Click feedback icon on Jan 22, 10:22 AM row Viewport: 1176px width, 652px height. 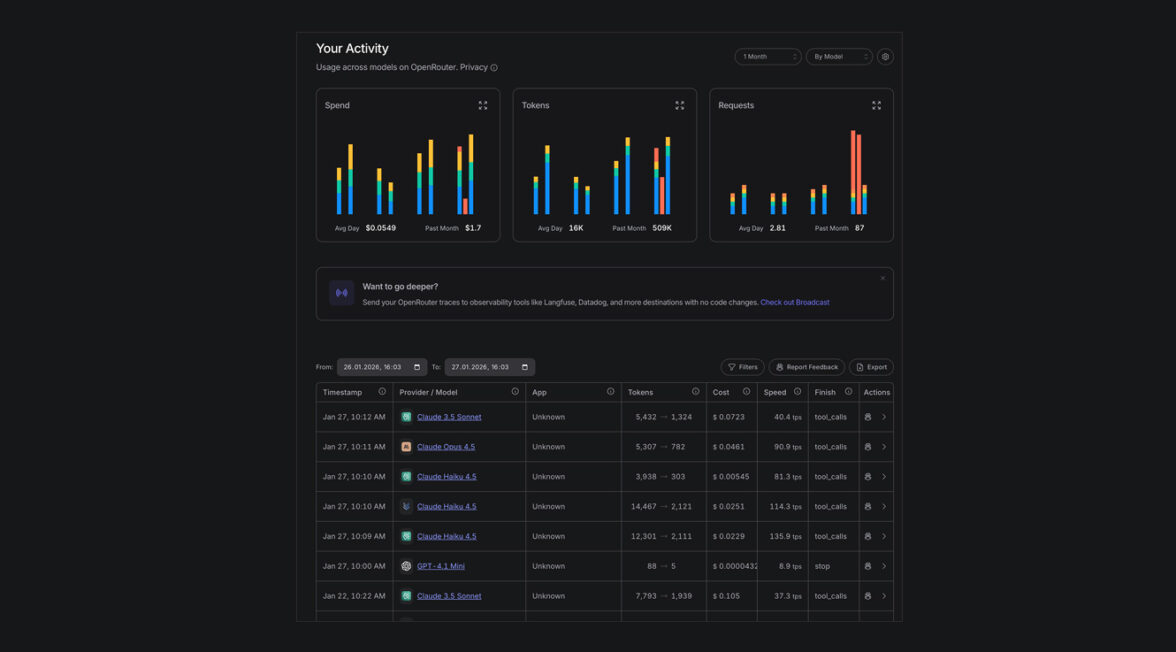pyautogui.click(x=868, y=596)
